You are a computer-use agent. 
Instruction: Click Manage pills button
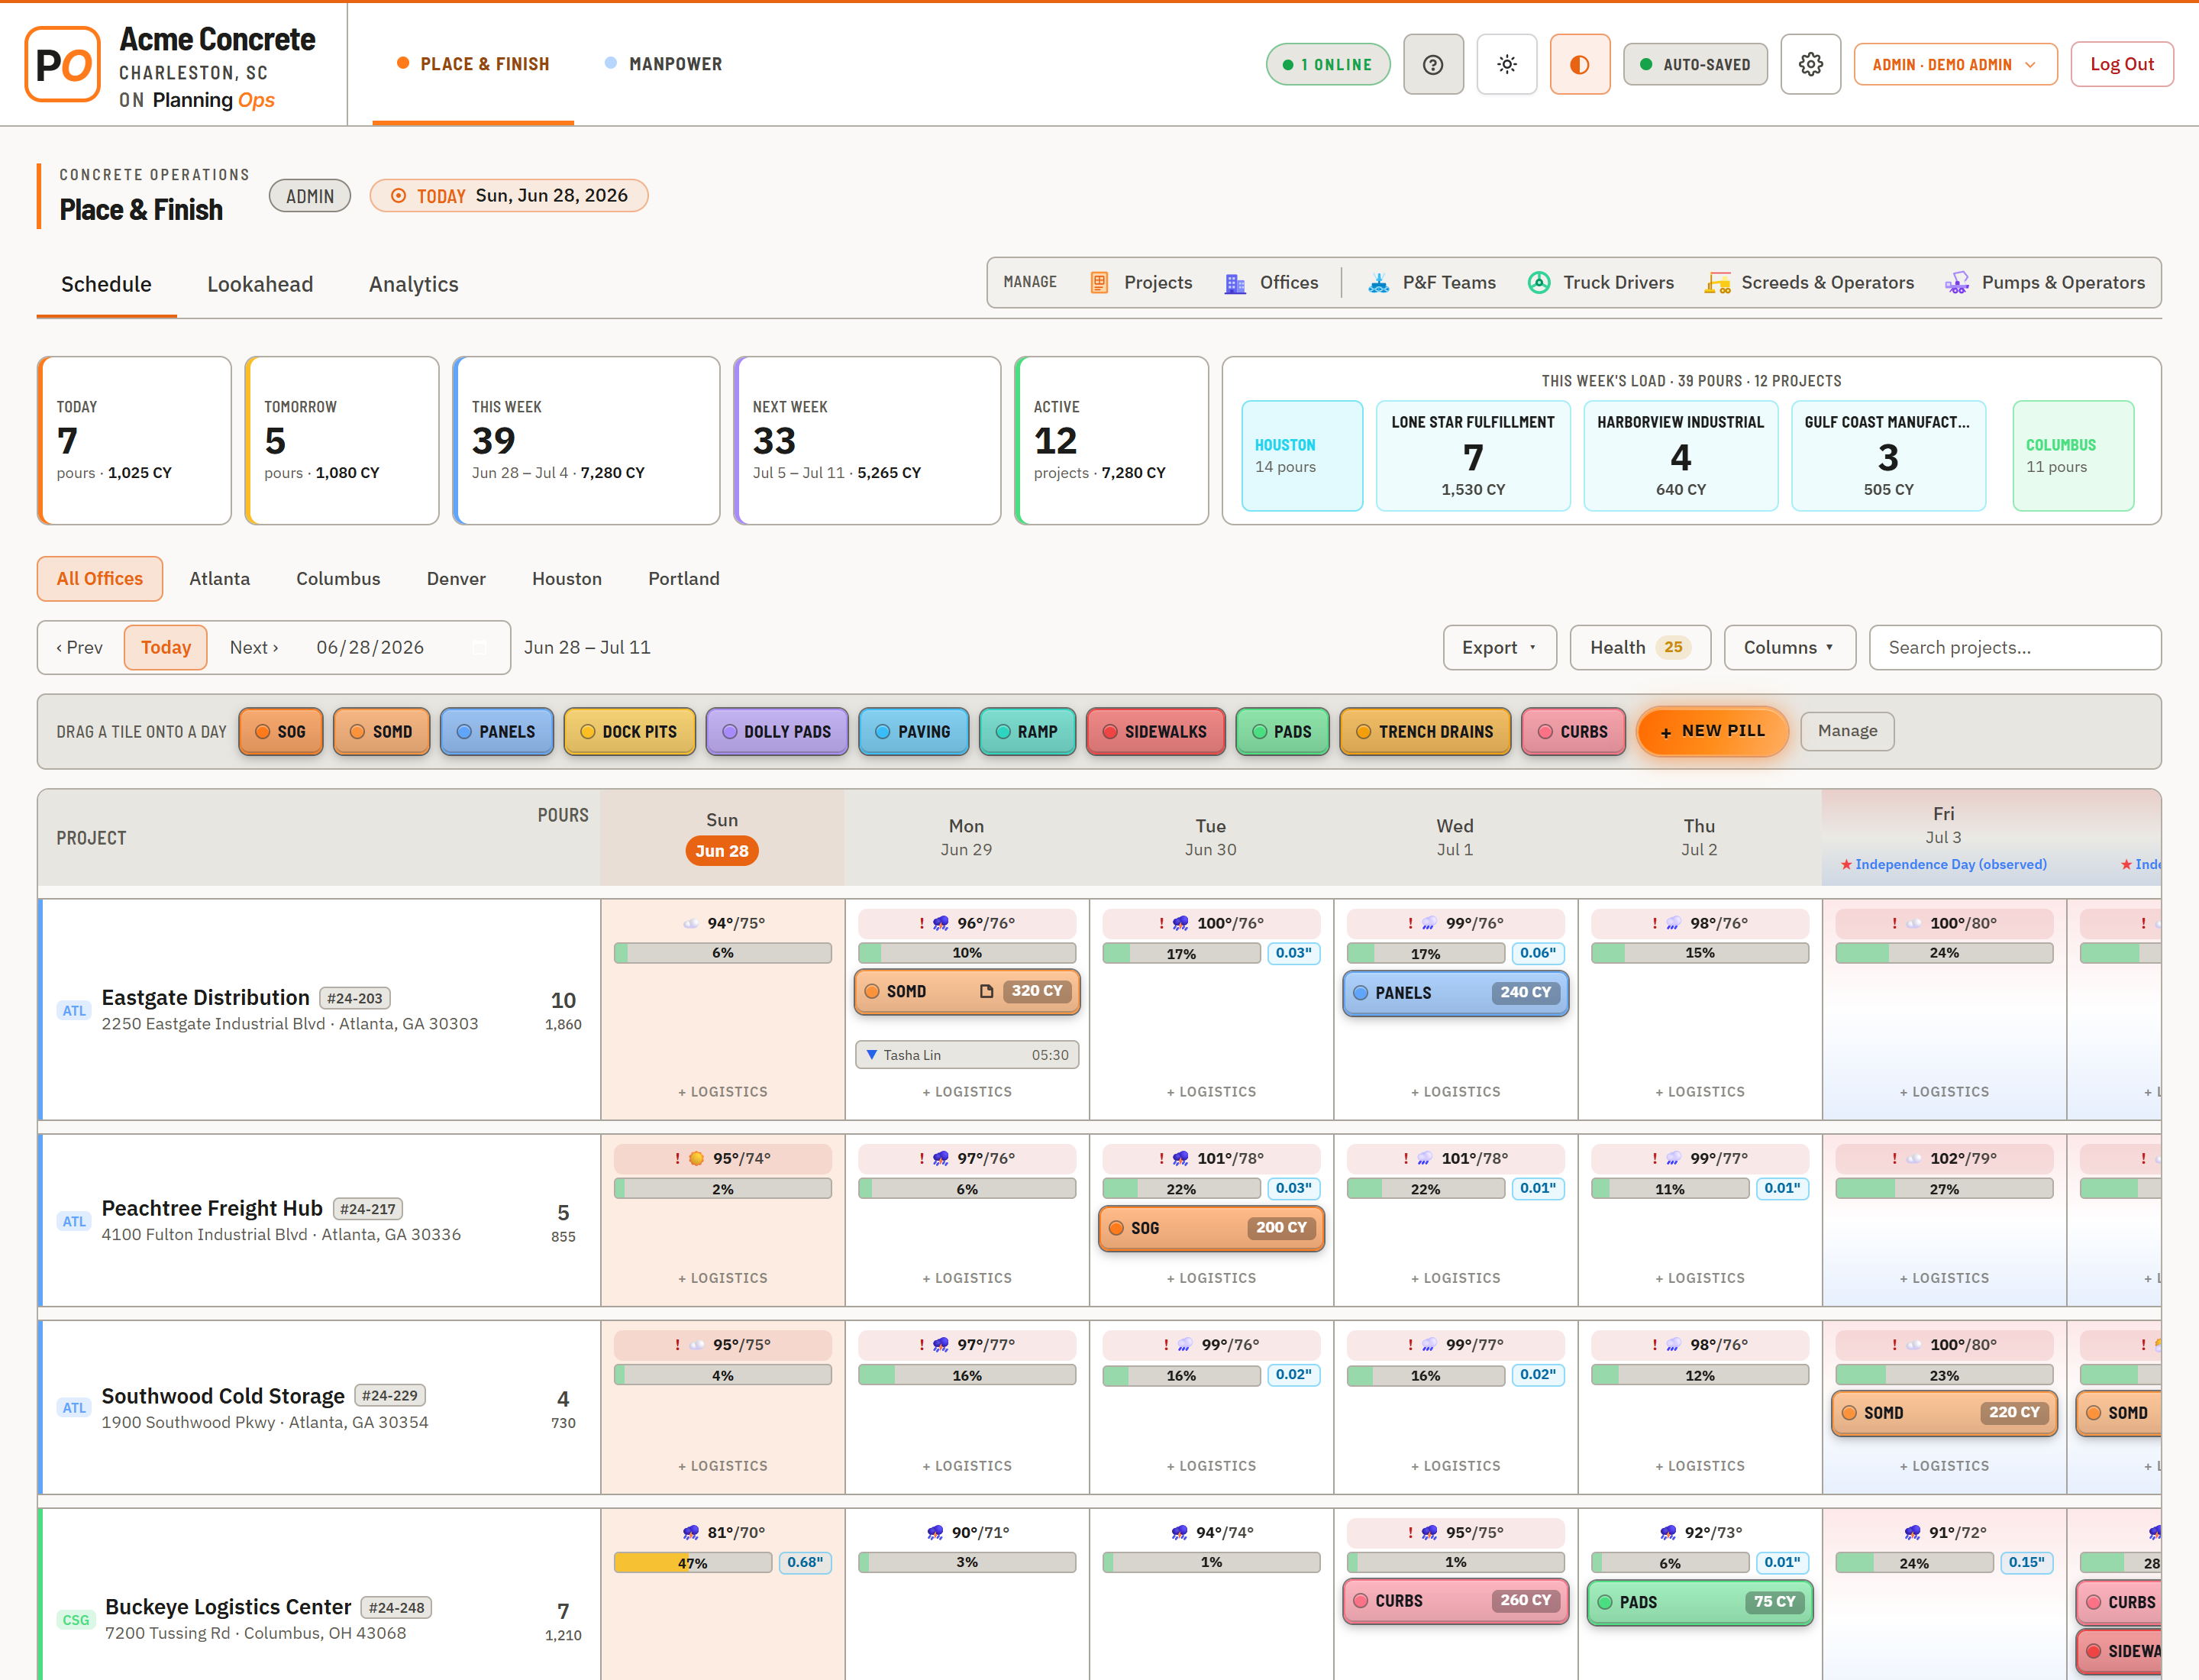tap(1847, 731)
